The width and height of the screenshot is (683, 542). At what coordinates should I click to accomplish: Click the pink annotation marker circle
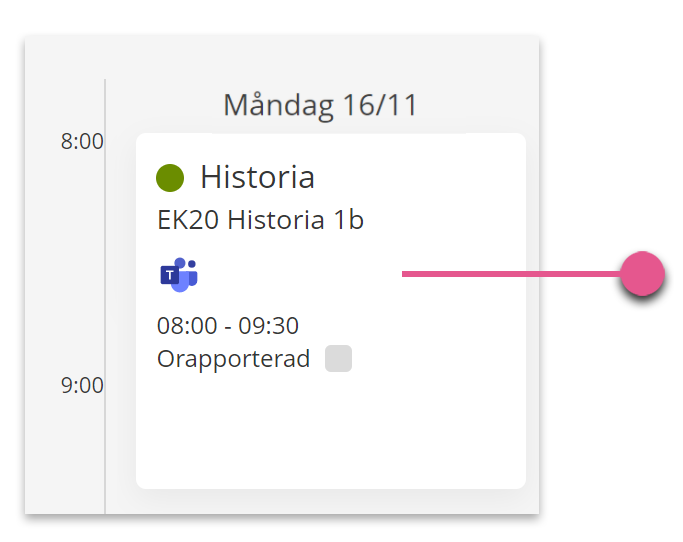pos(642,274)
